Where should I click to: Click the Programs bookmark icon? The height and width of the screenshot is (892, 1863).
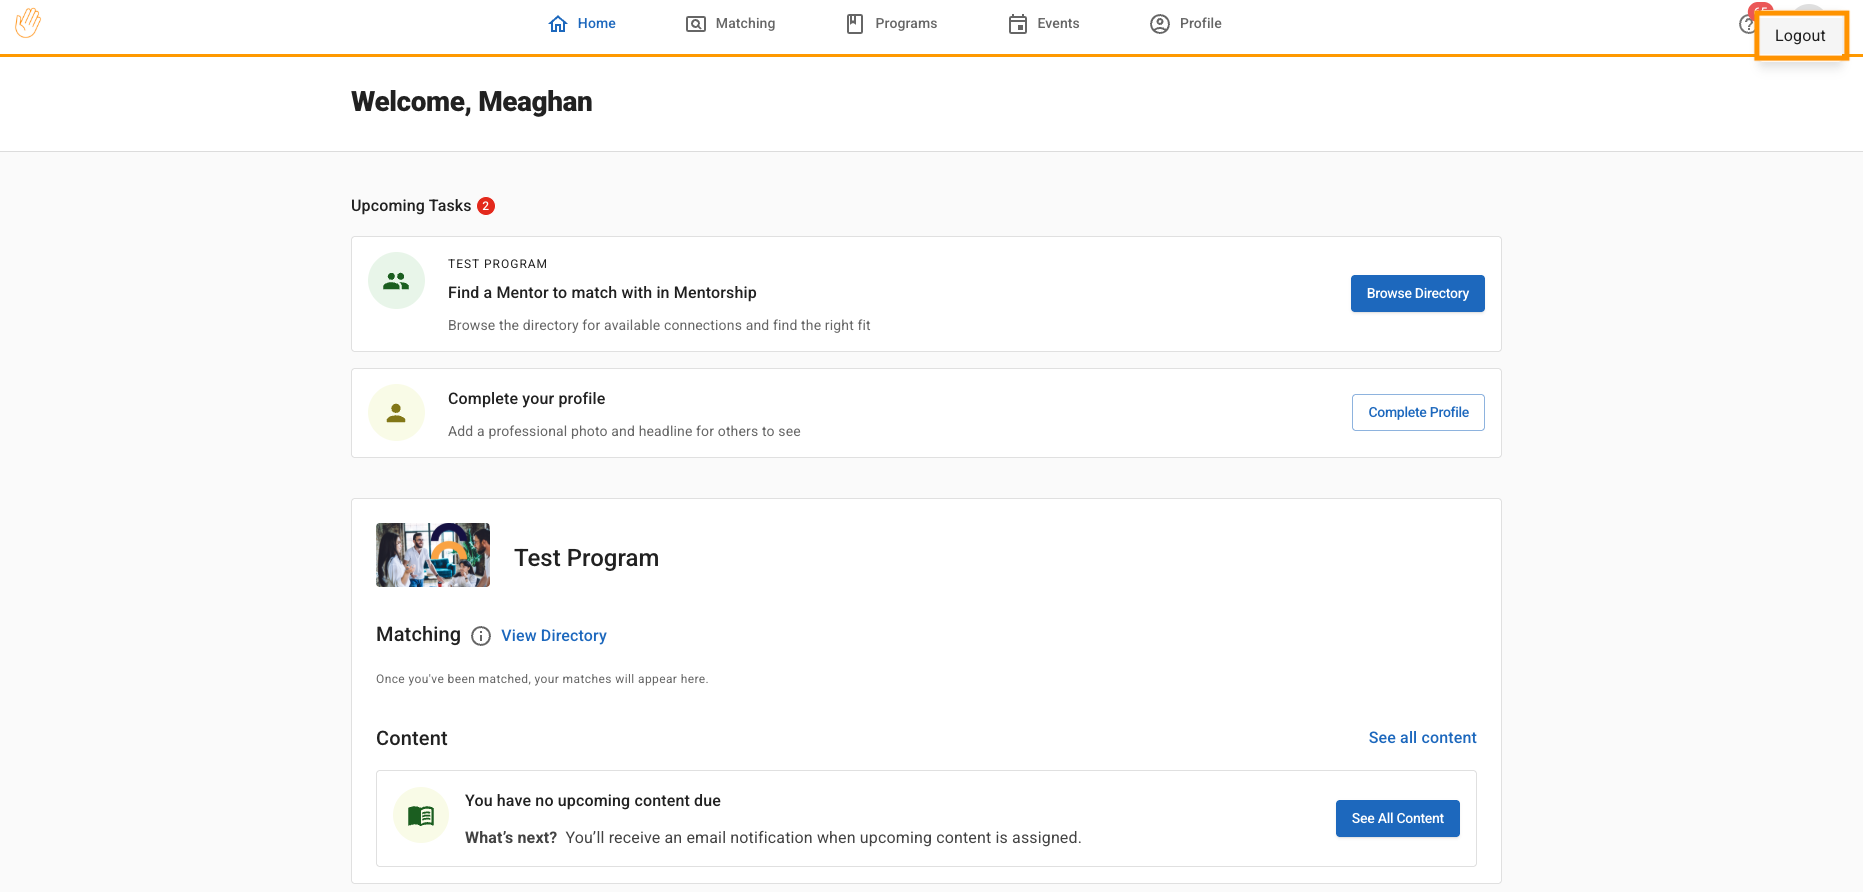click(855, 24)
